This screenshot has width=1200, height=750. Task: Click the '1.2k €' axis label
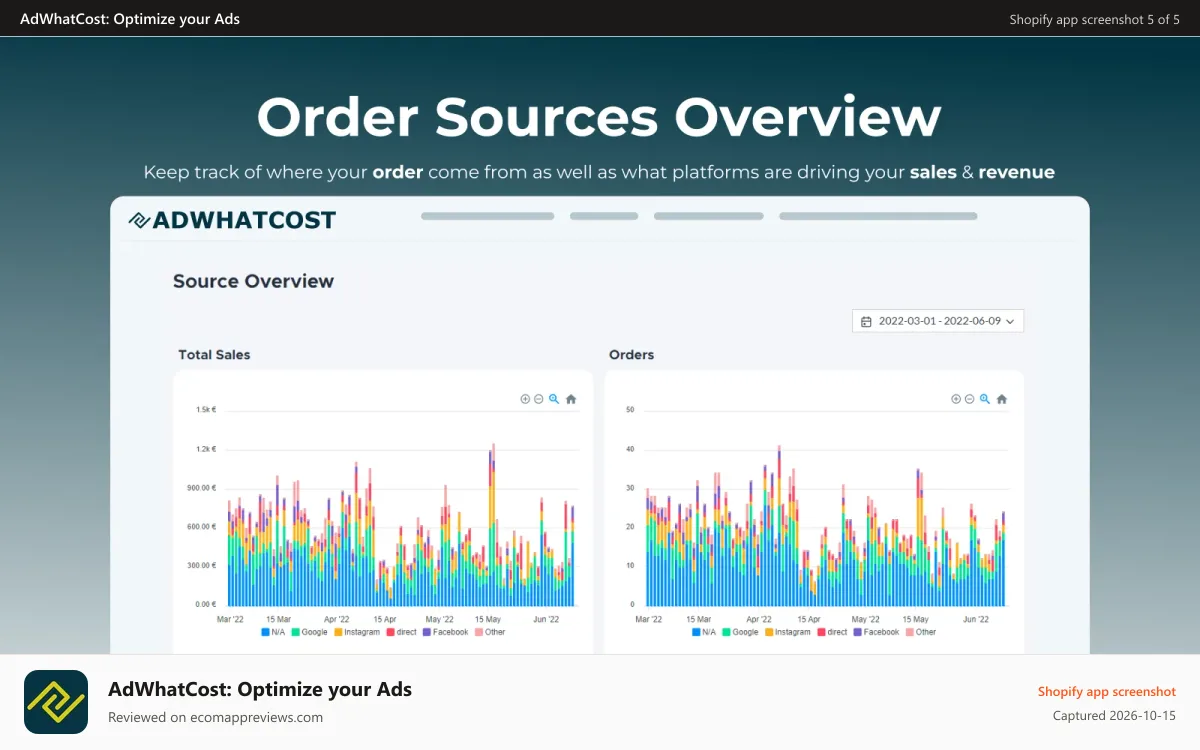(206, 449)
